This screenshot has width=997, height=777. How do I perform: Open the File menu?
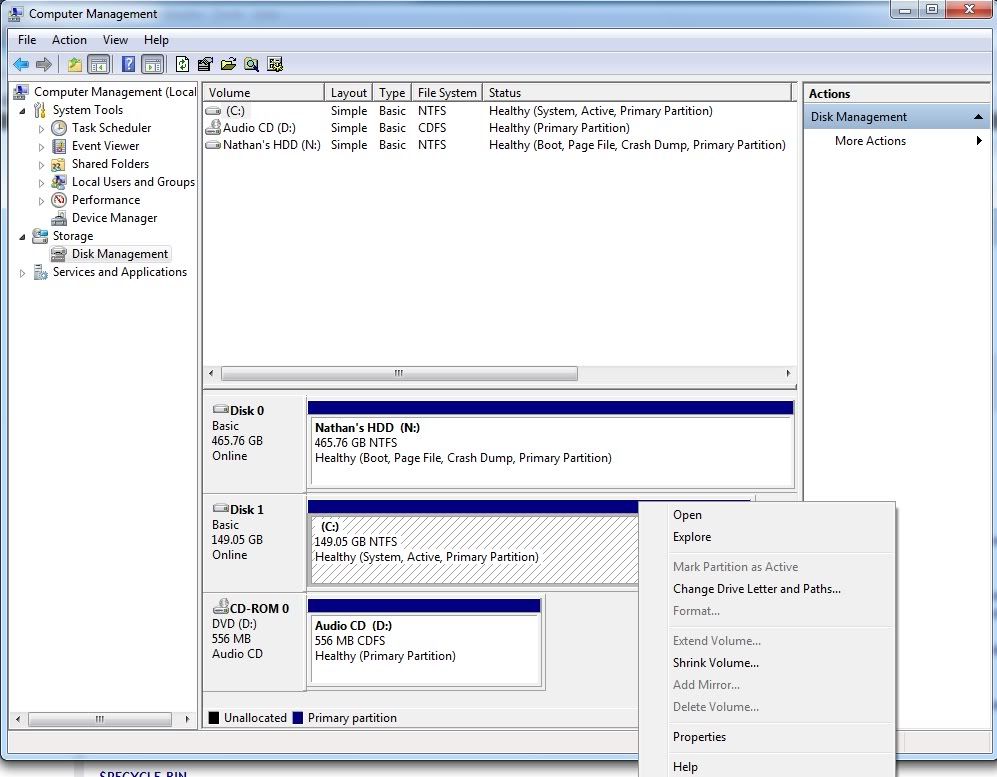click(27, 39)
